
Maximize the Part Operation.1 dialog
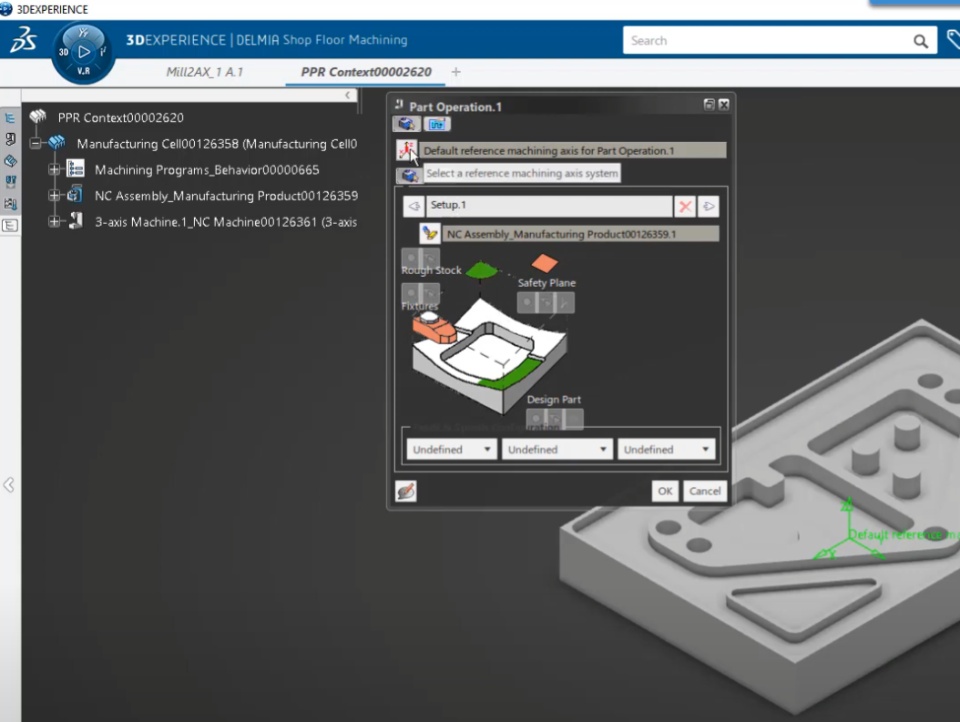(709, 105)
